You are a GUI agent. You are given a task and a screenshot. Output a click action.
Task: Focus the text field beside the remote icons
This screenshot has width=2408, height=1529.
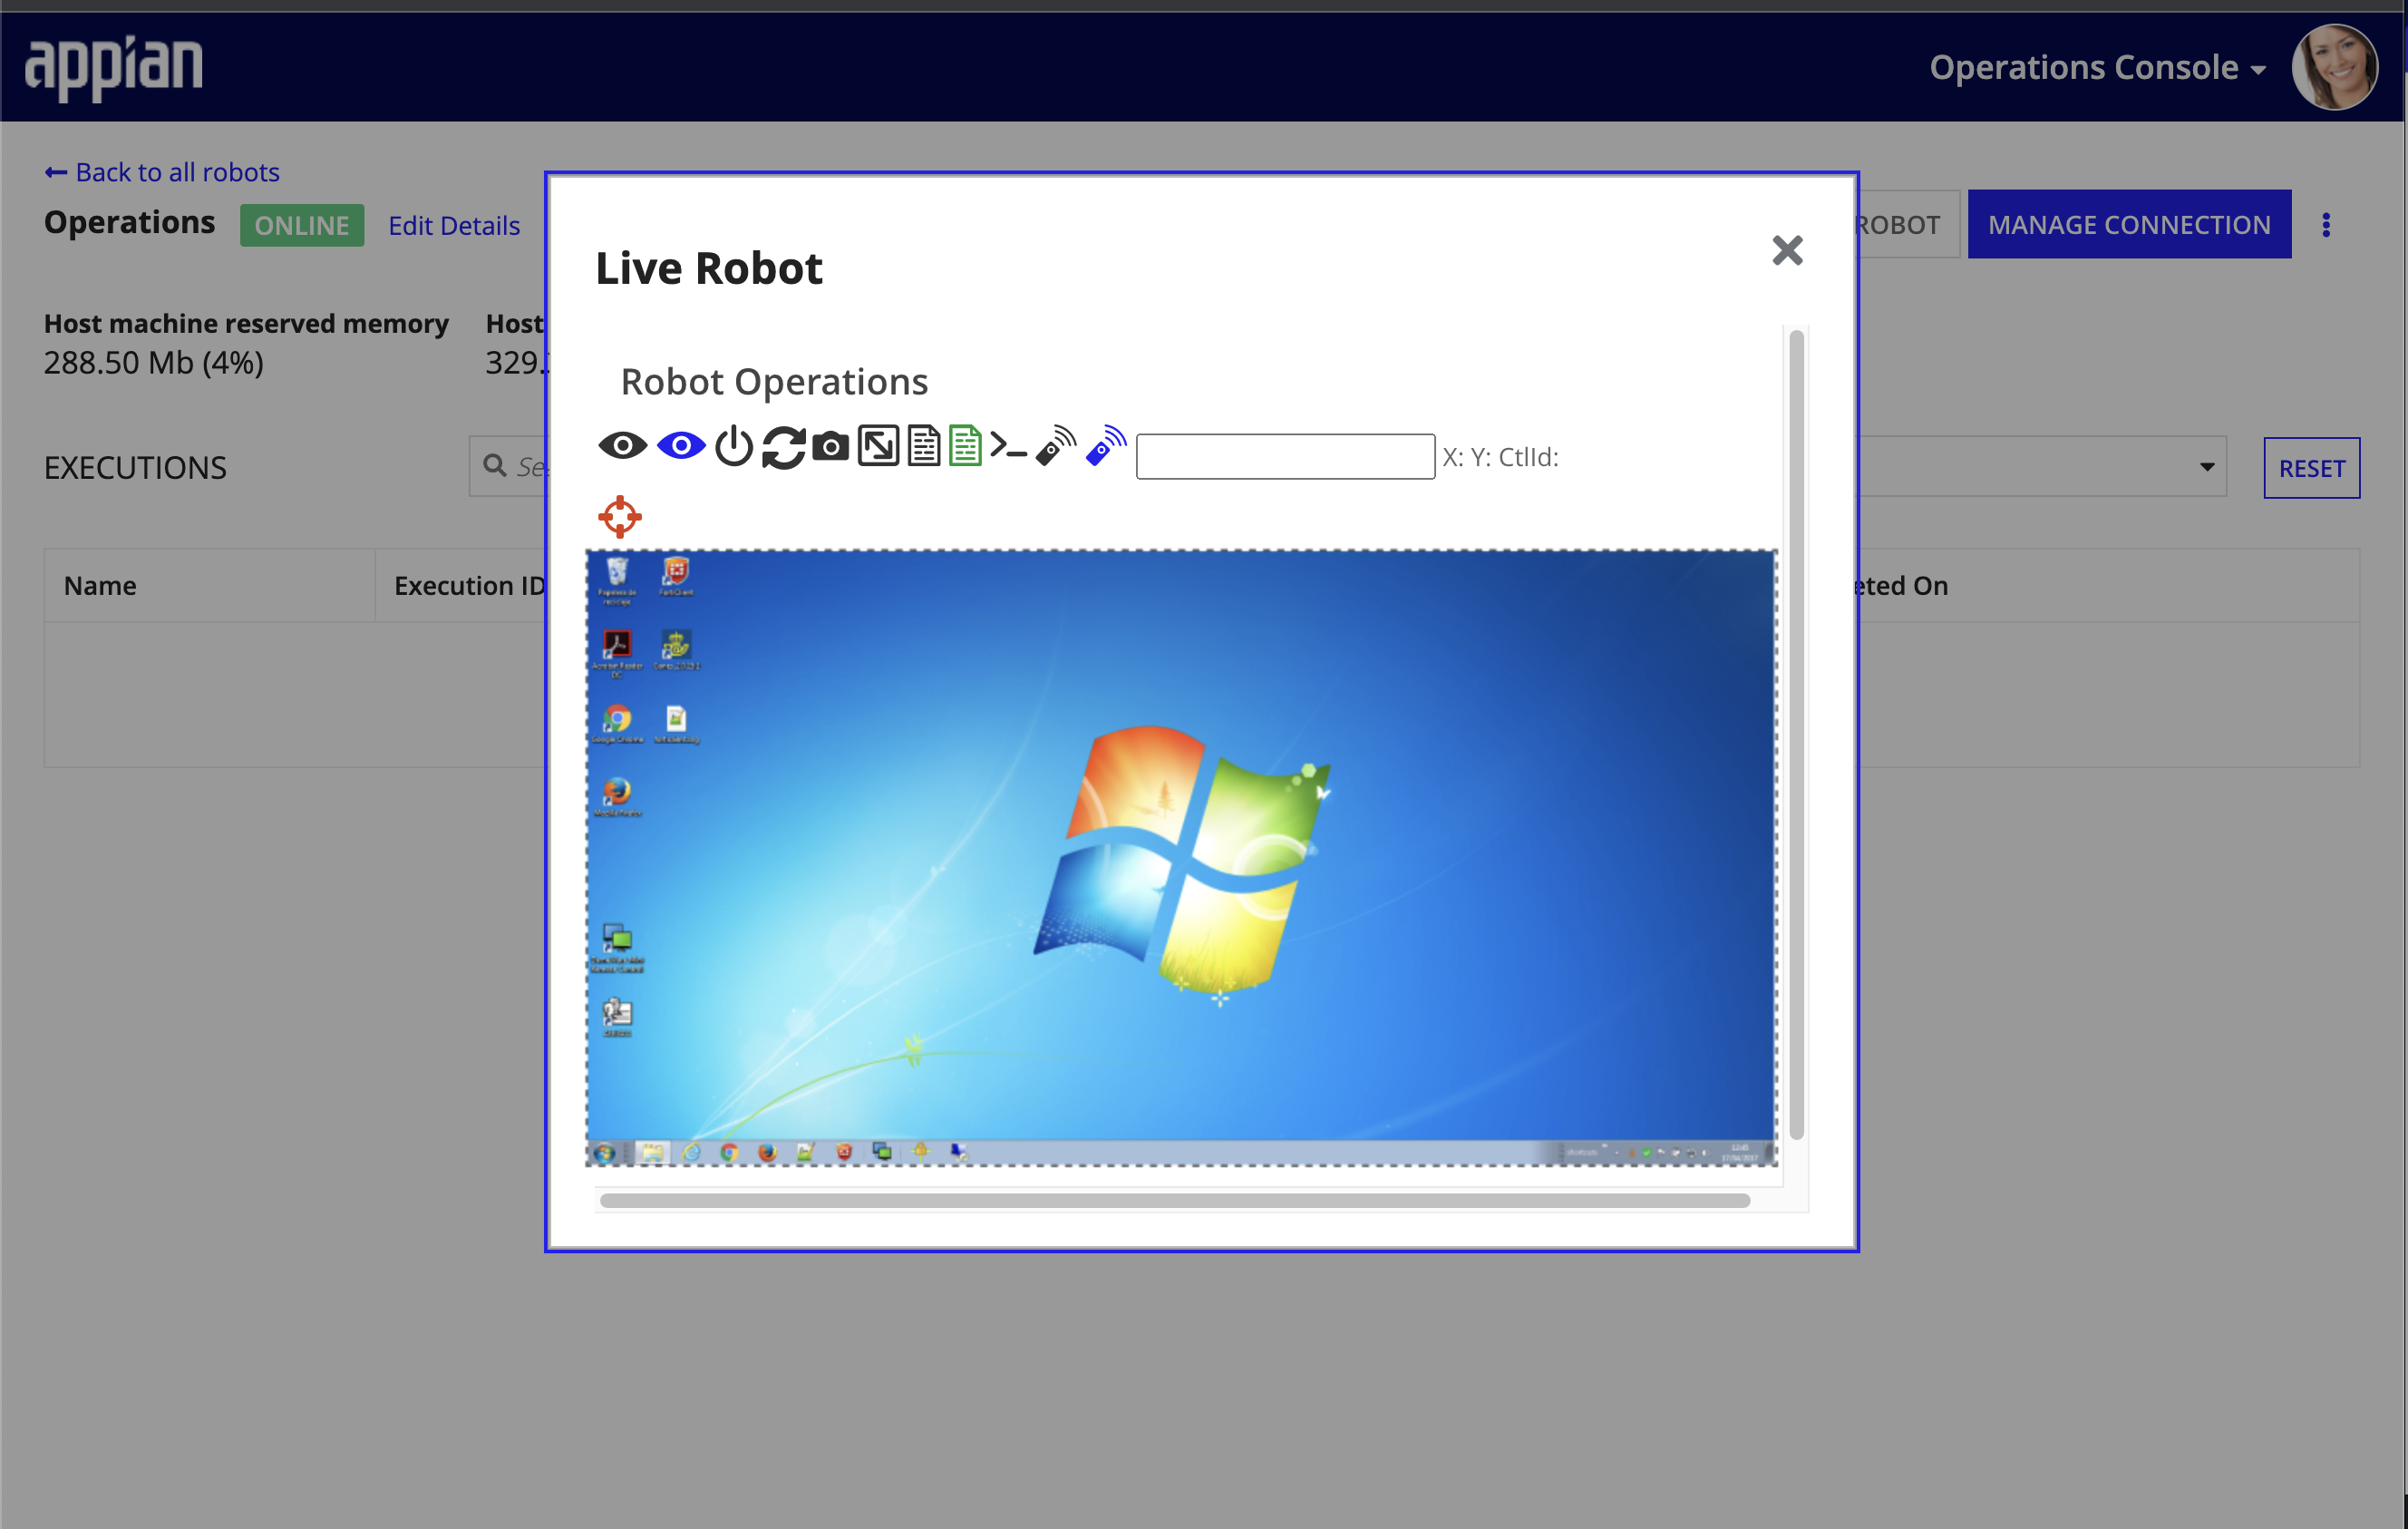(1285, 456)
